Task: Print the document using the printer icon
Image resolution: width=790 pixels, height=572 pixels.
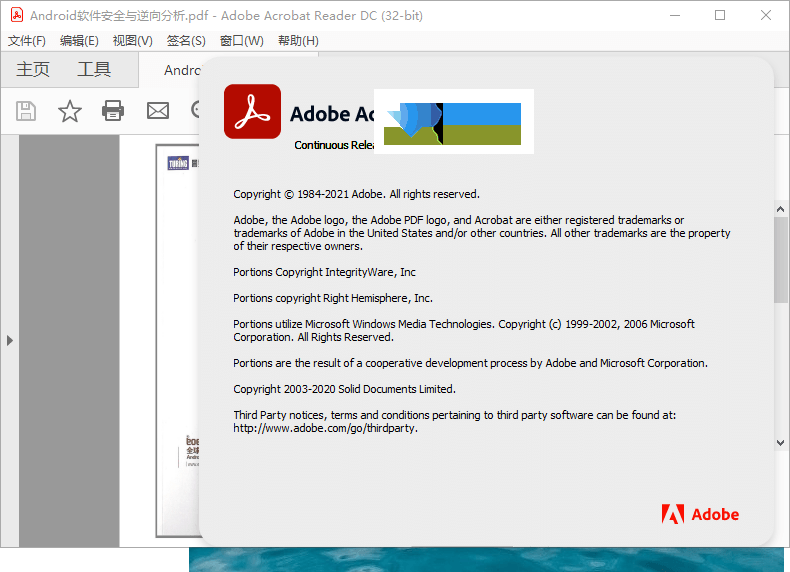Action: click(x=113, y=111)
